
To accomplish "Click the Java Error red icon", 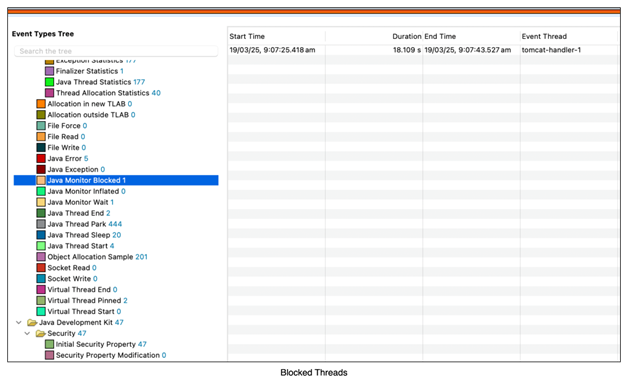I will click(41, 158).
